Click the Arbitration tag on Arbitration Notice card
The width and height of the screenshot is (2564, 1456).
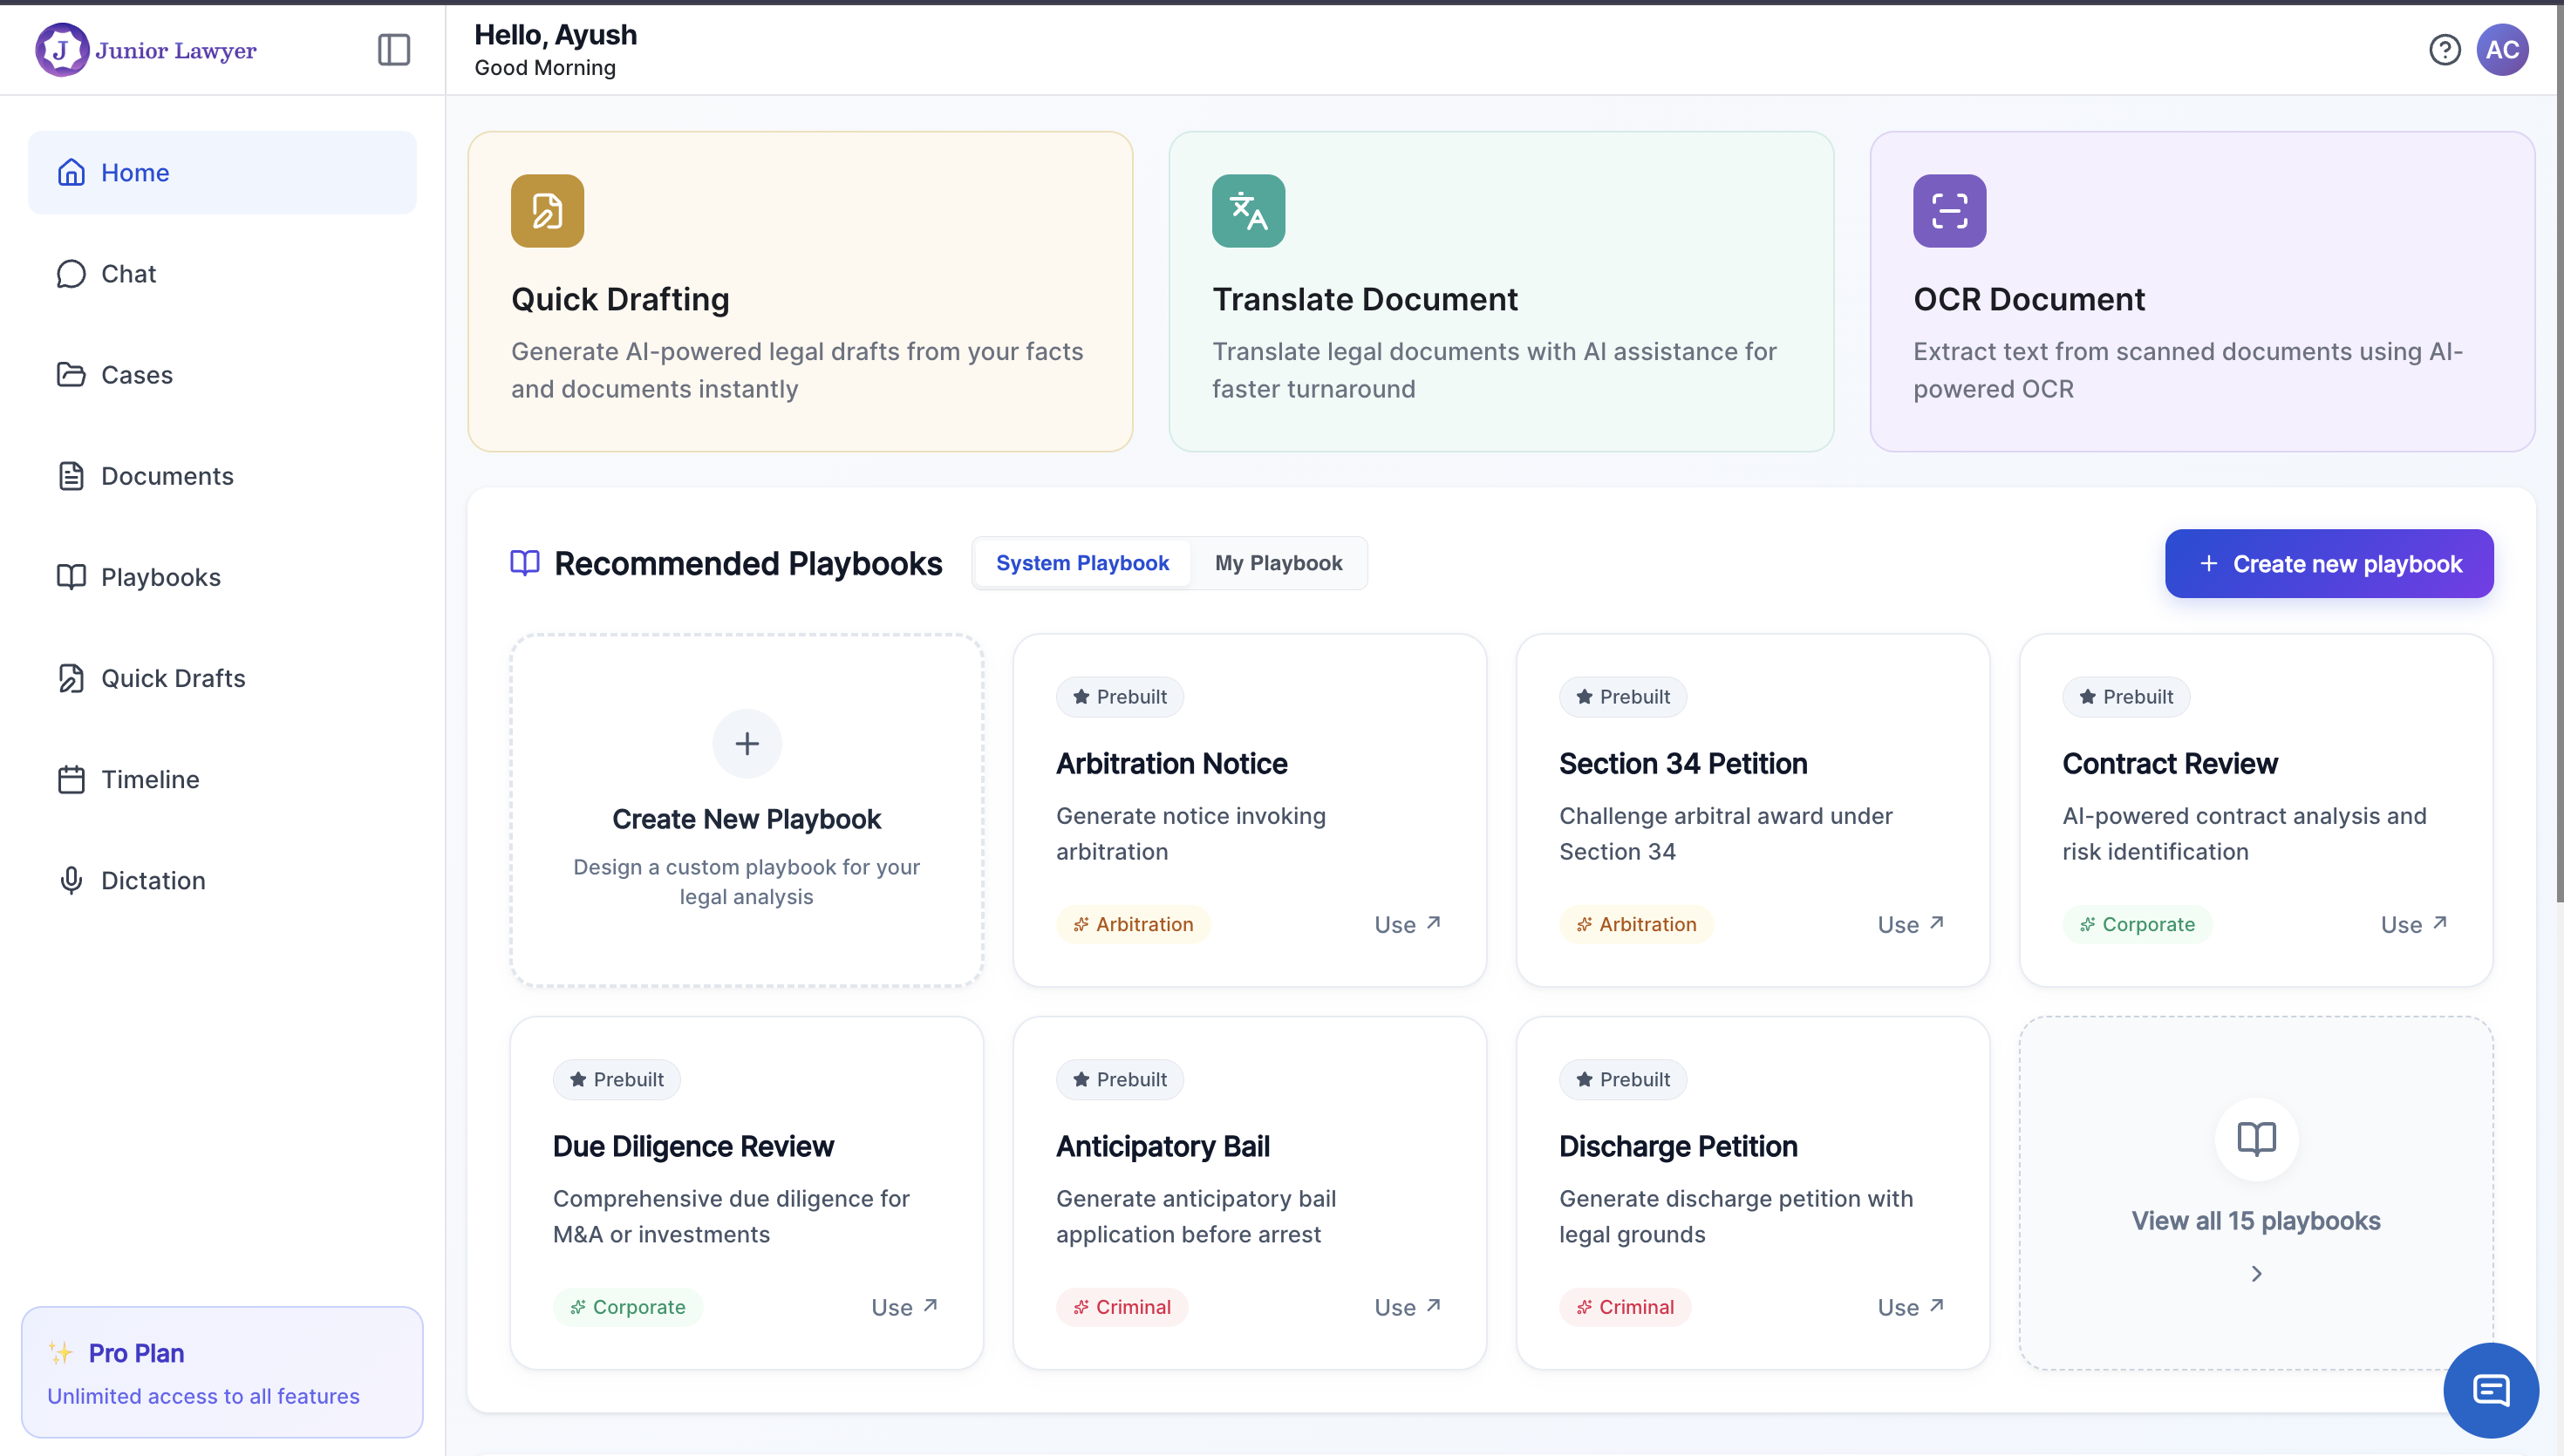click(1133, 924)
